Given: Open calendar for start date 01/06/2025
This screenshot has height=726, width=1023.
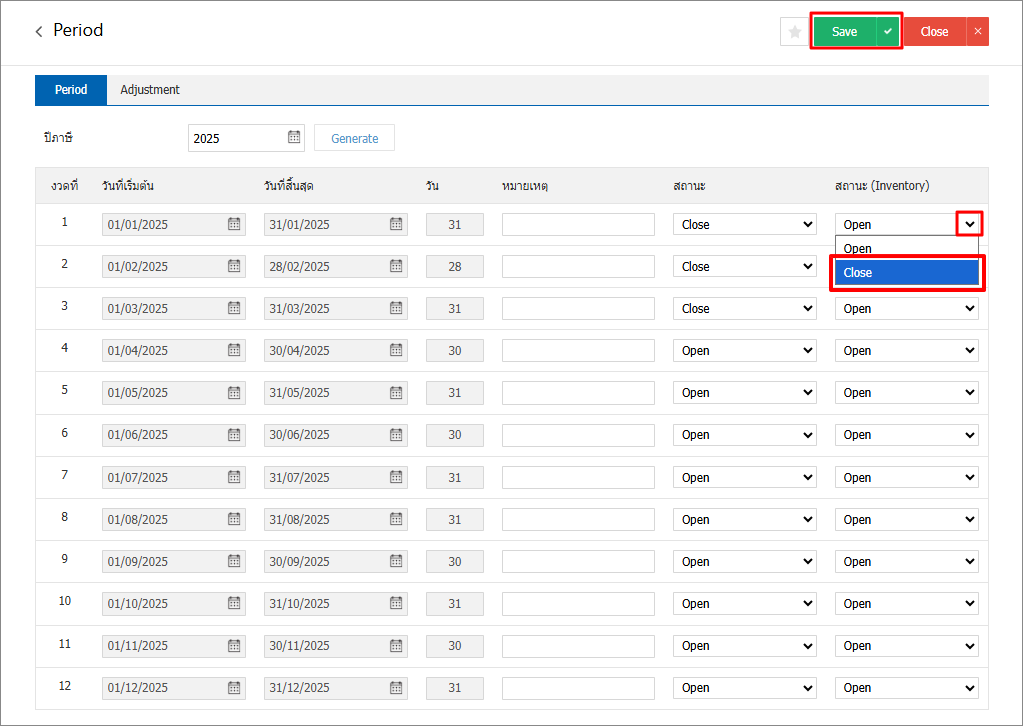Looking at the screenshot, I should (x=234, y=435).
